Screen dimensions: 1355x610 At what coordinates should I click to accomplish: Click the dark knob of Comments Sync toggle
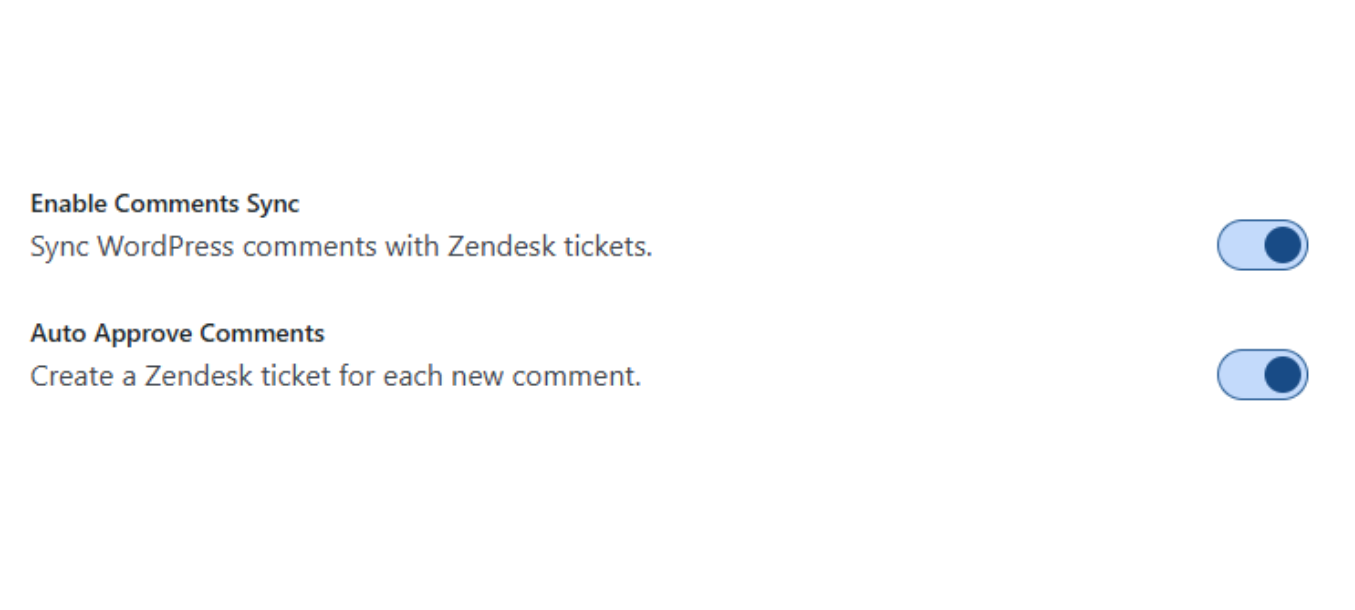[1283, 245]
